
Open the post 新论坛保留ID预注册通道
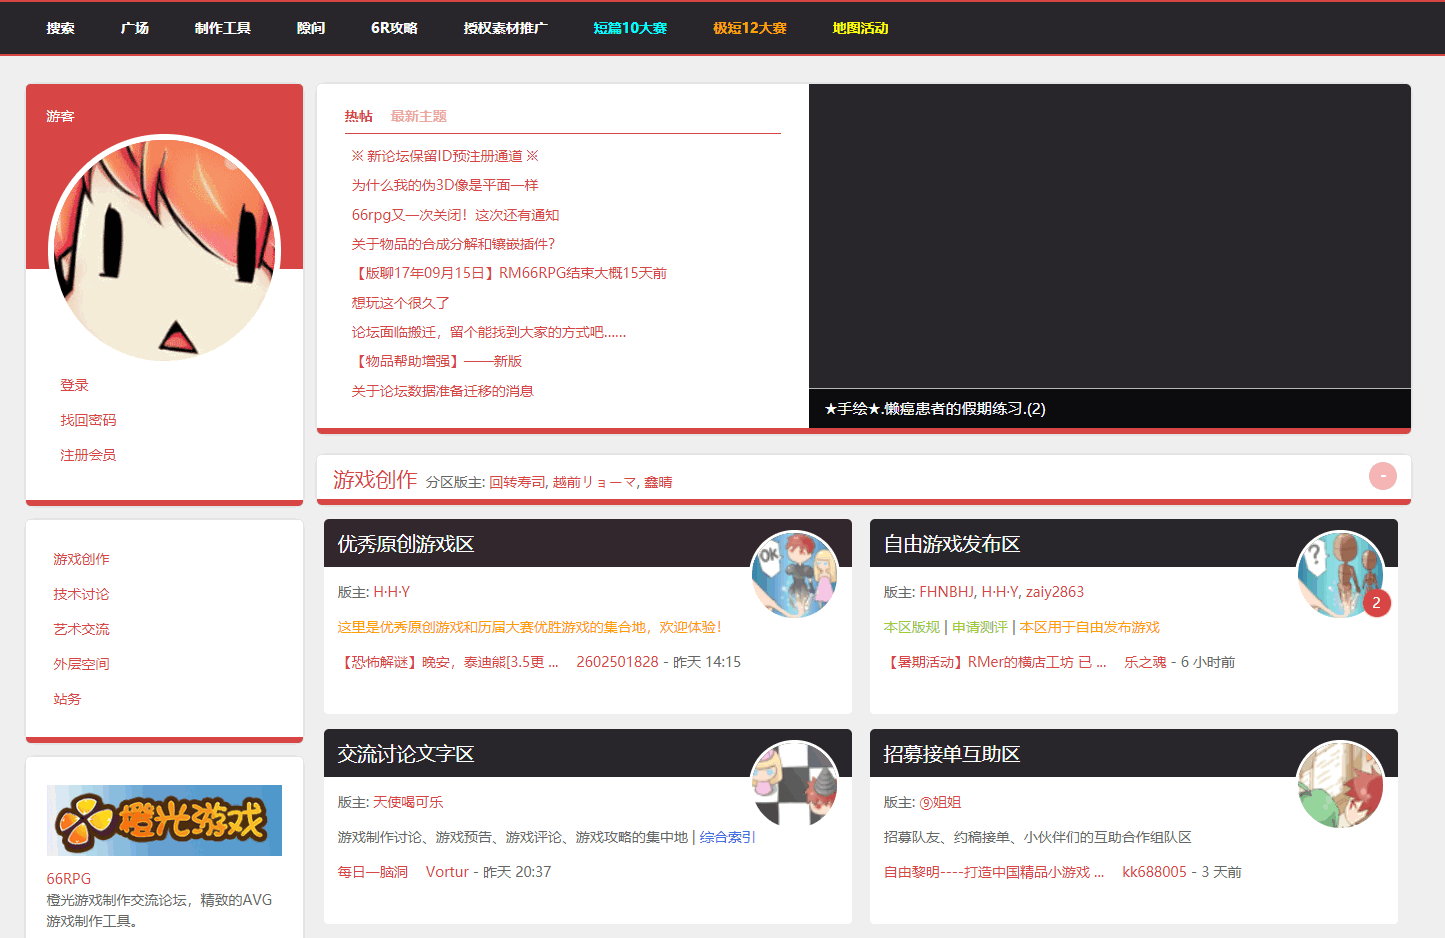pos(445,156)
